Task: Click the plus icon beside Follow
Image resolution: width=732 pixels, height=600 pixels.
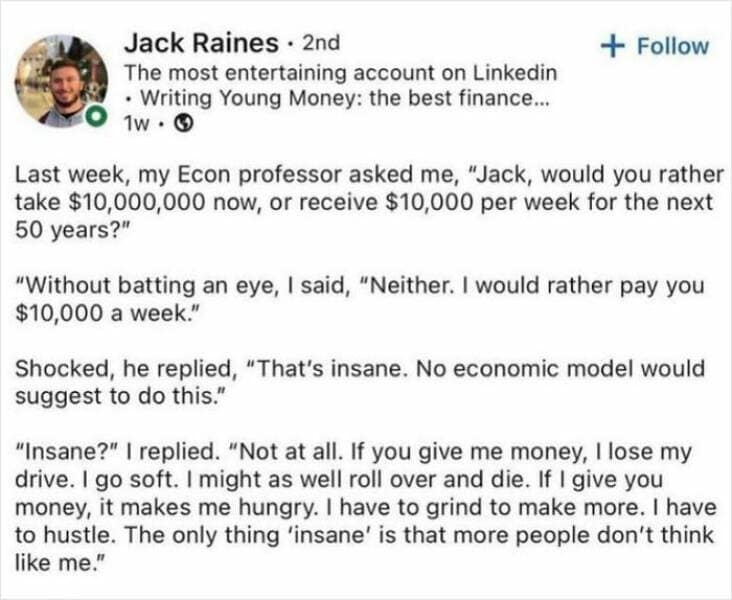Action: tap(610, 46)
